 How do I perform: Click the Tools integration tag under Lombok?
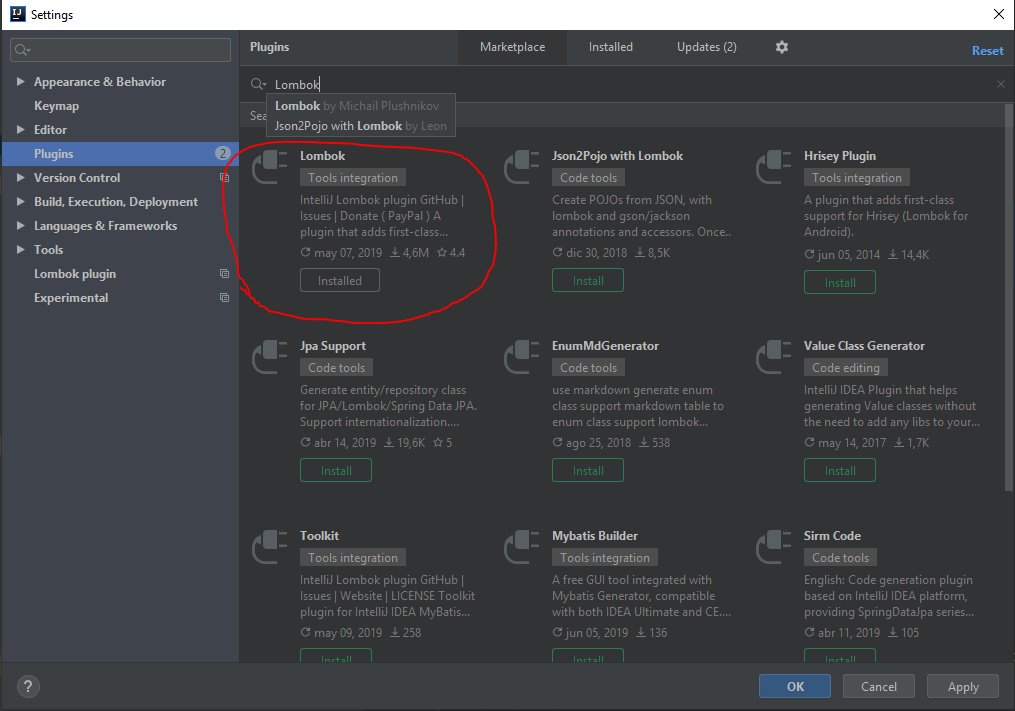[353, 177]
